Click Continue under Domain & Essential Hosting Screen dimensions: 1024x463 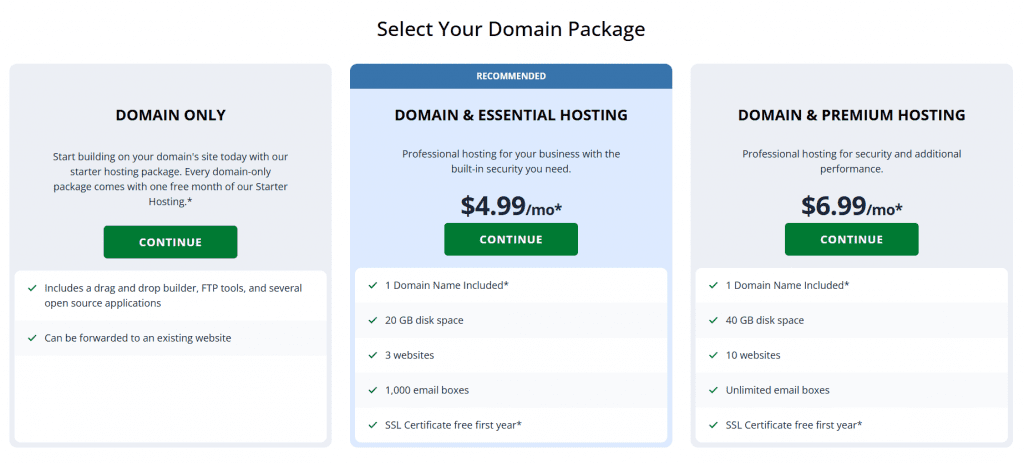(x=511, y=240)
